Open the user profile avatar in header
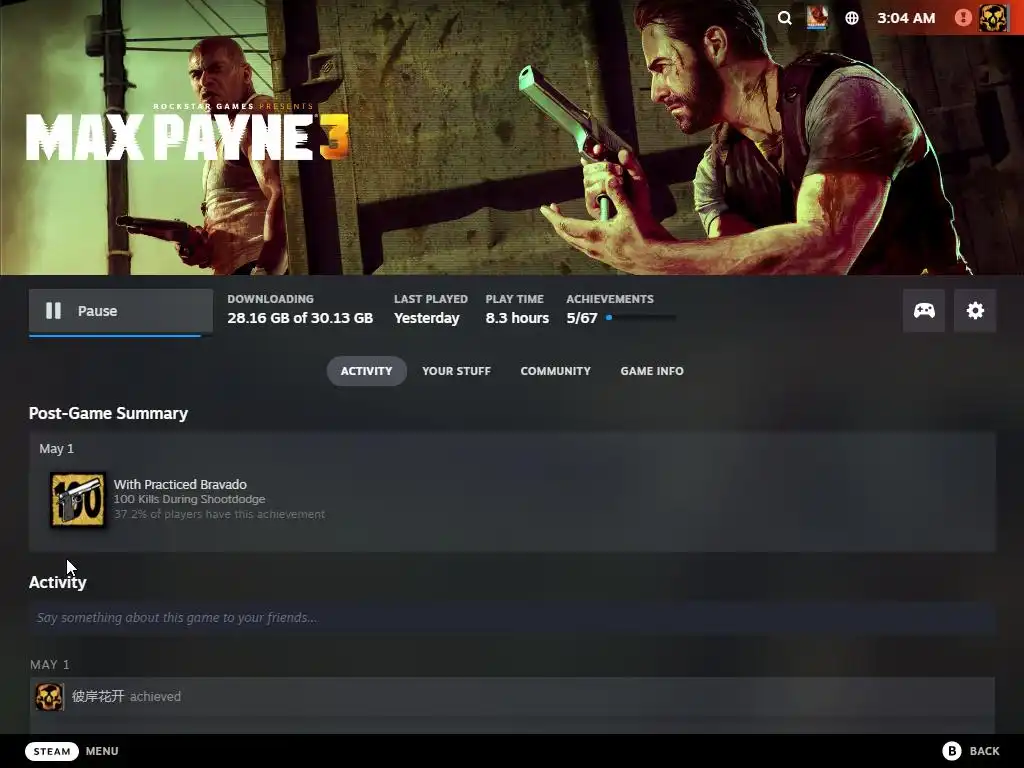 993,18
